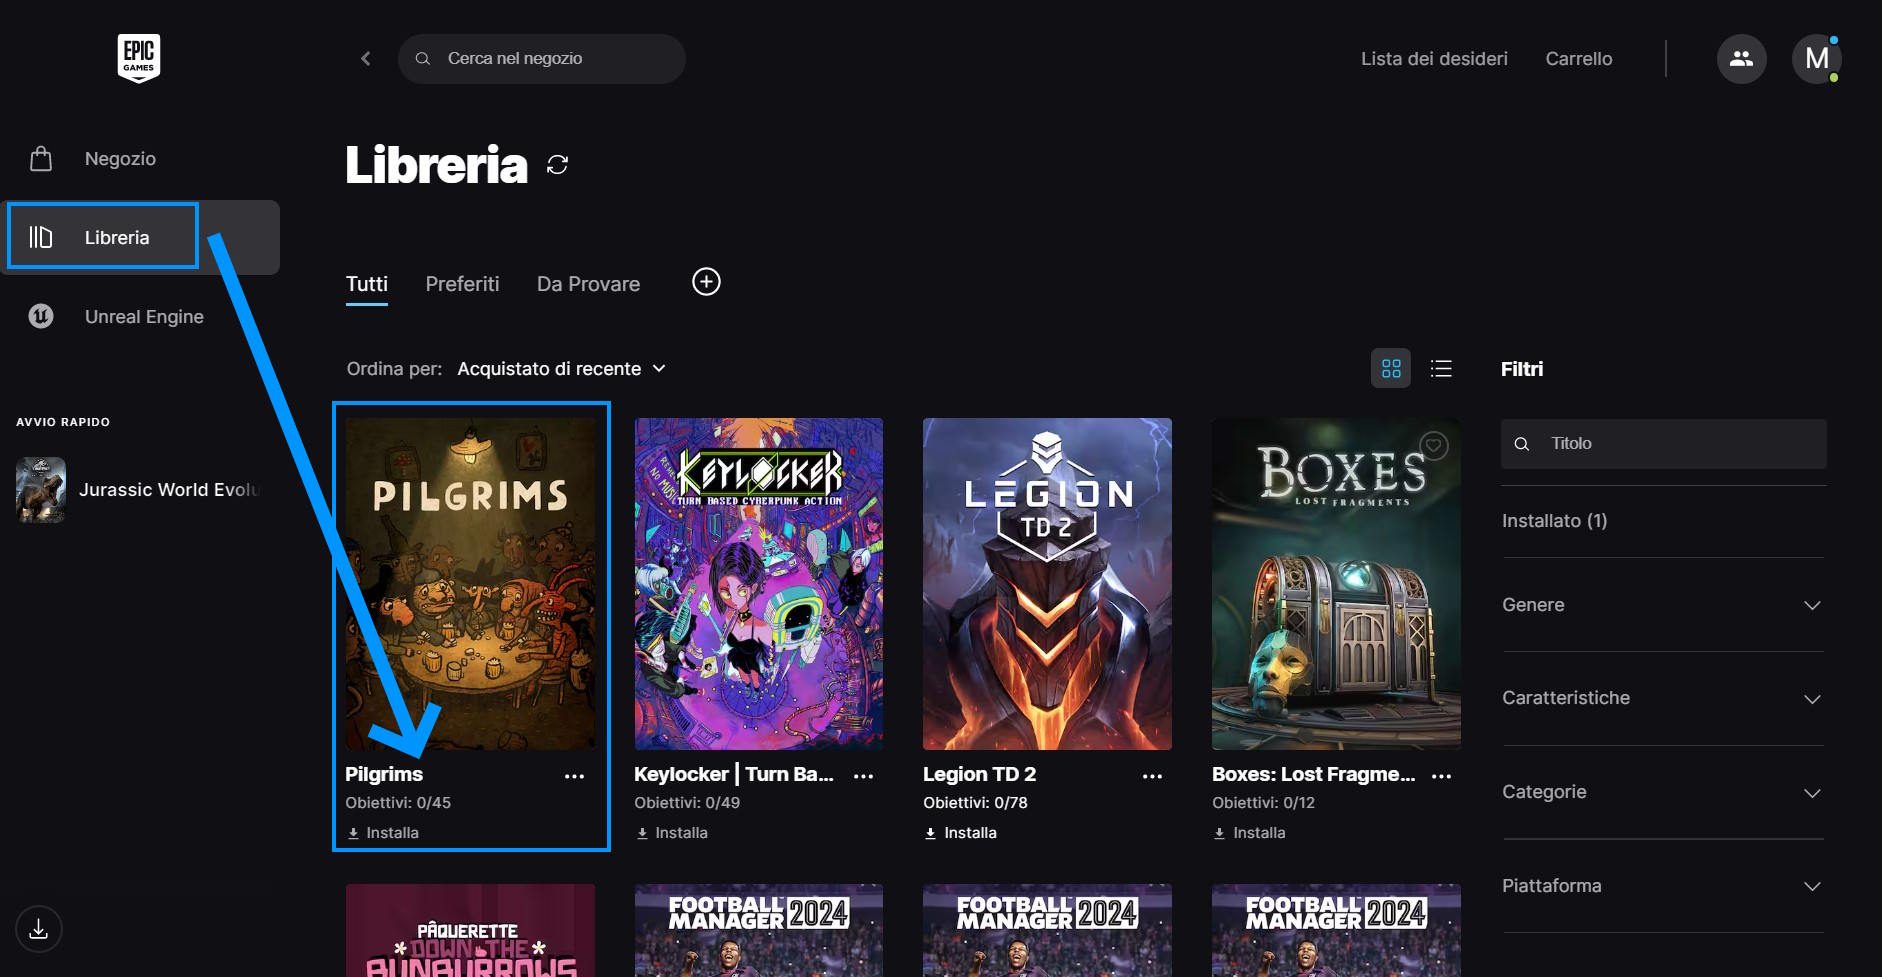This screenshot has height=977, width=1882.
Task: Click the Epic Games logo
Action: pos(139,58)
